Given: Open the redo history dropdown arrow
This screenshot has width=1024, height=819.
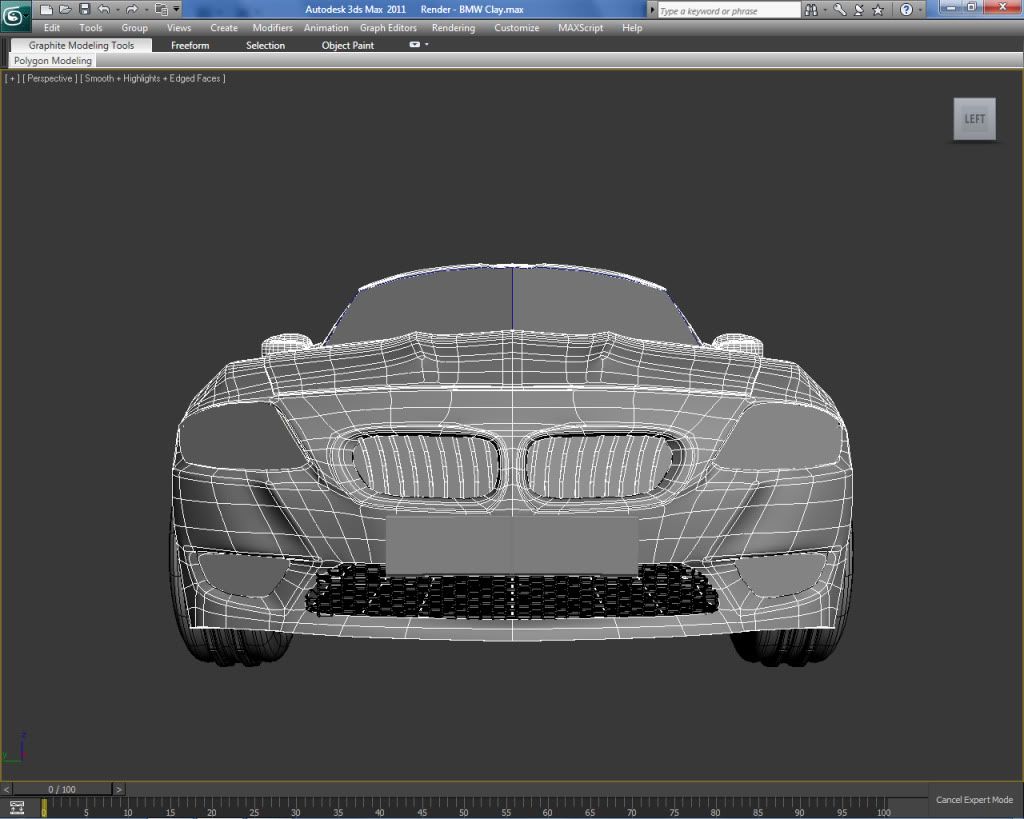Looking at the screenshot, I should click(x=146, y=10).
